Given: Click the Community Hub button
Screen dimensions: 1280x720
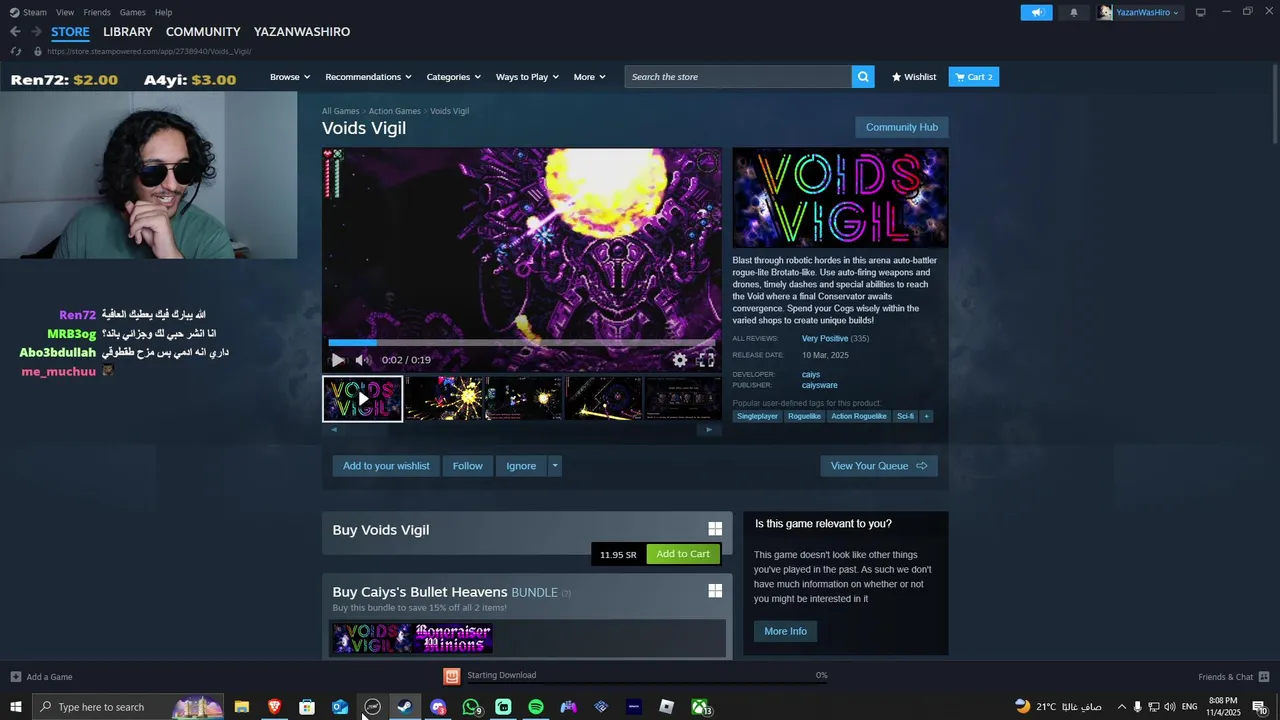Looking at the screenshot, I should point(902,127).
